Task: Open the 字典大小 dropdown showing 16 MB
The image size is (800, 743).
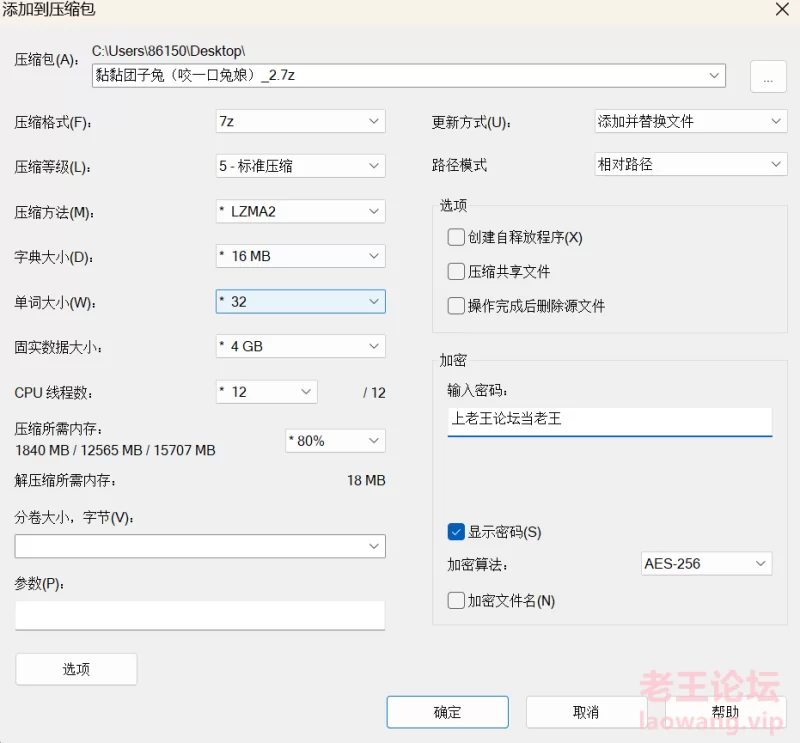Action: [301, 256]
